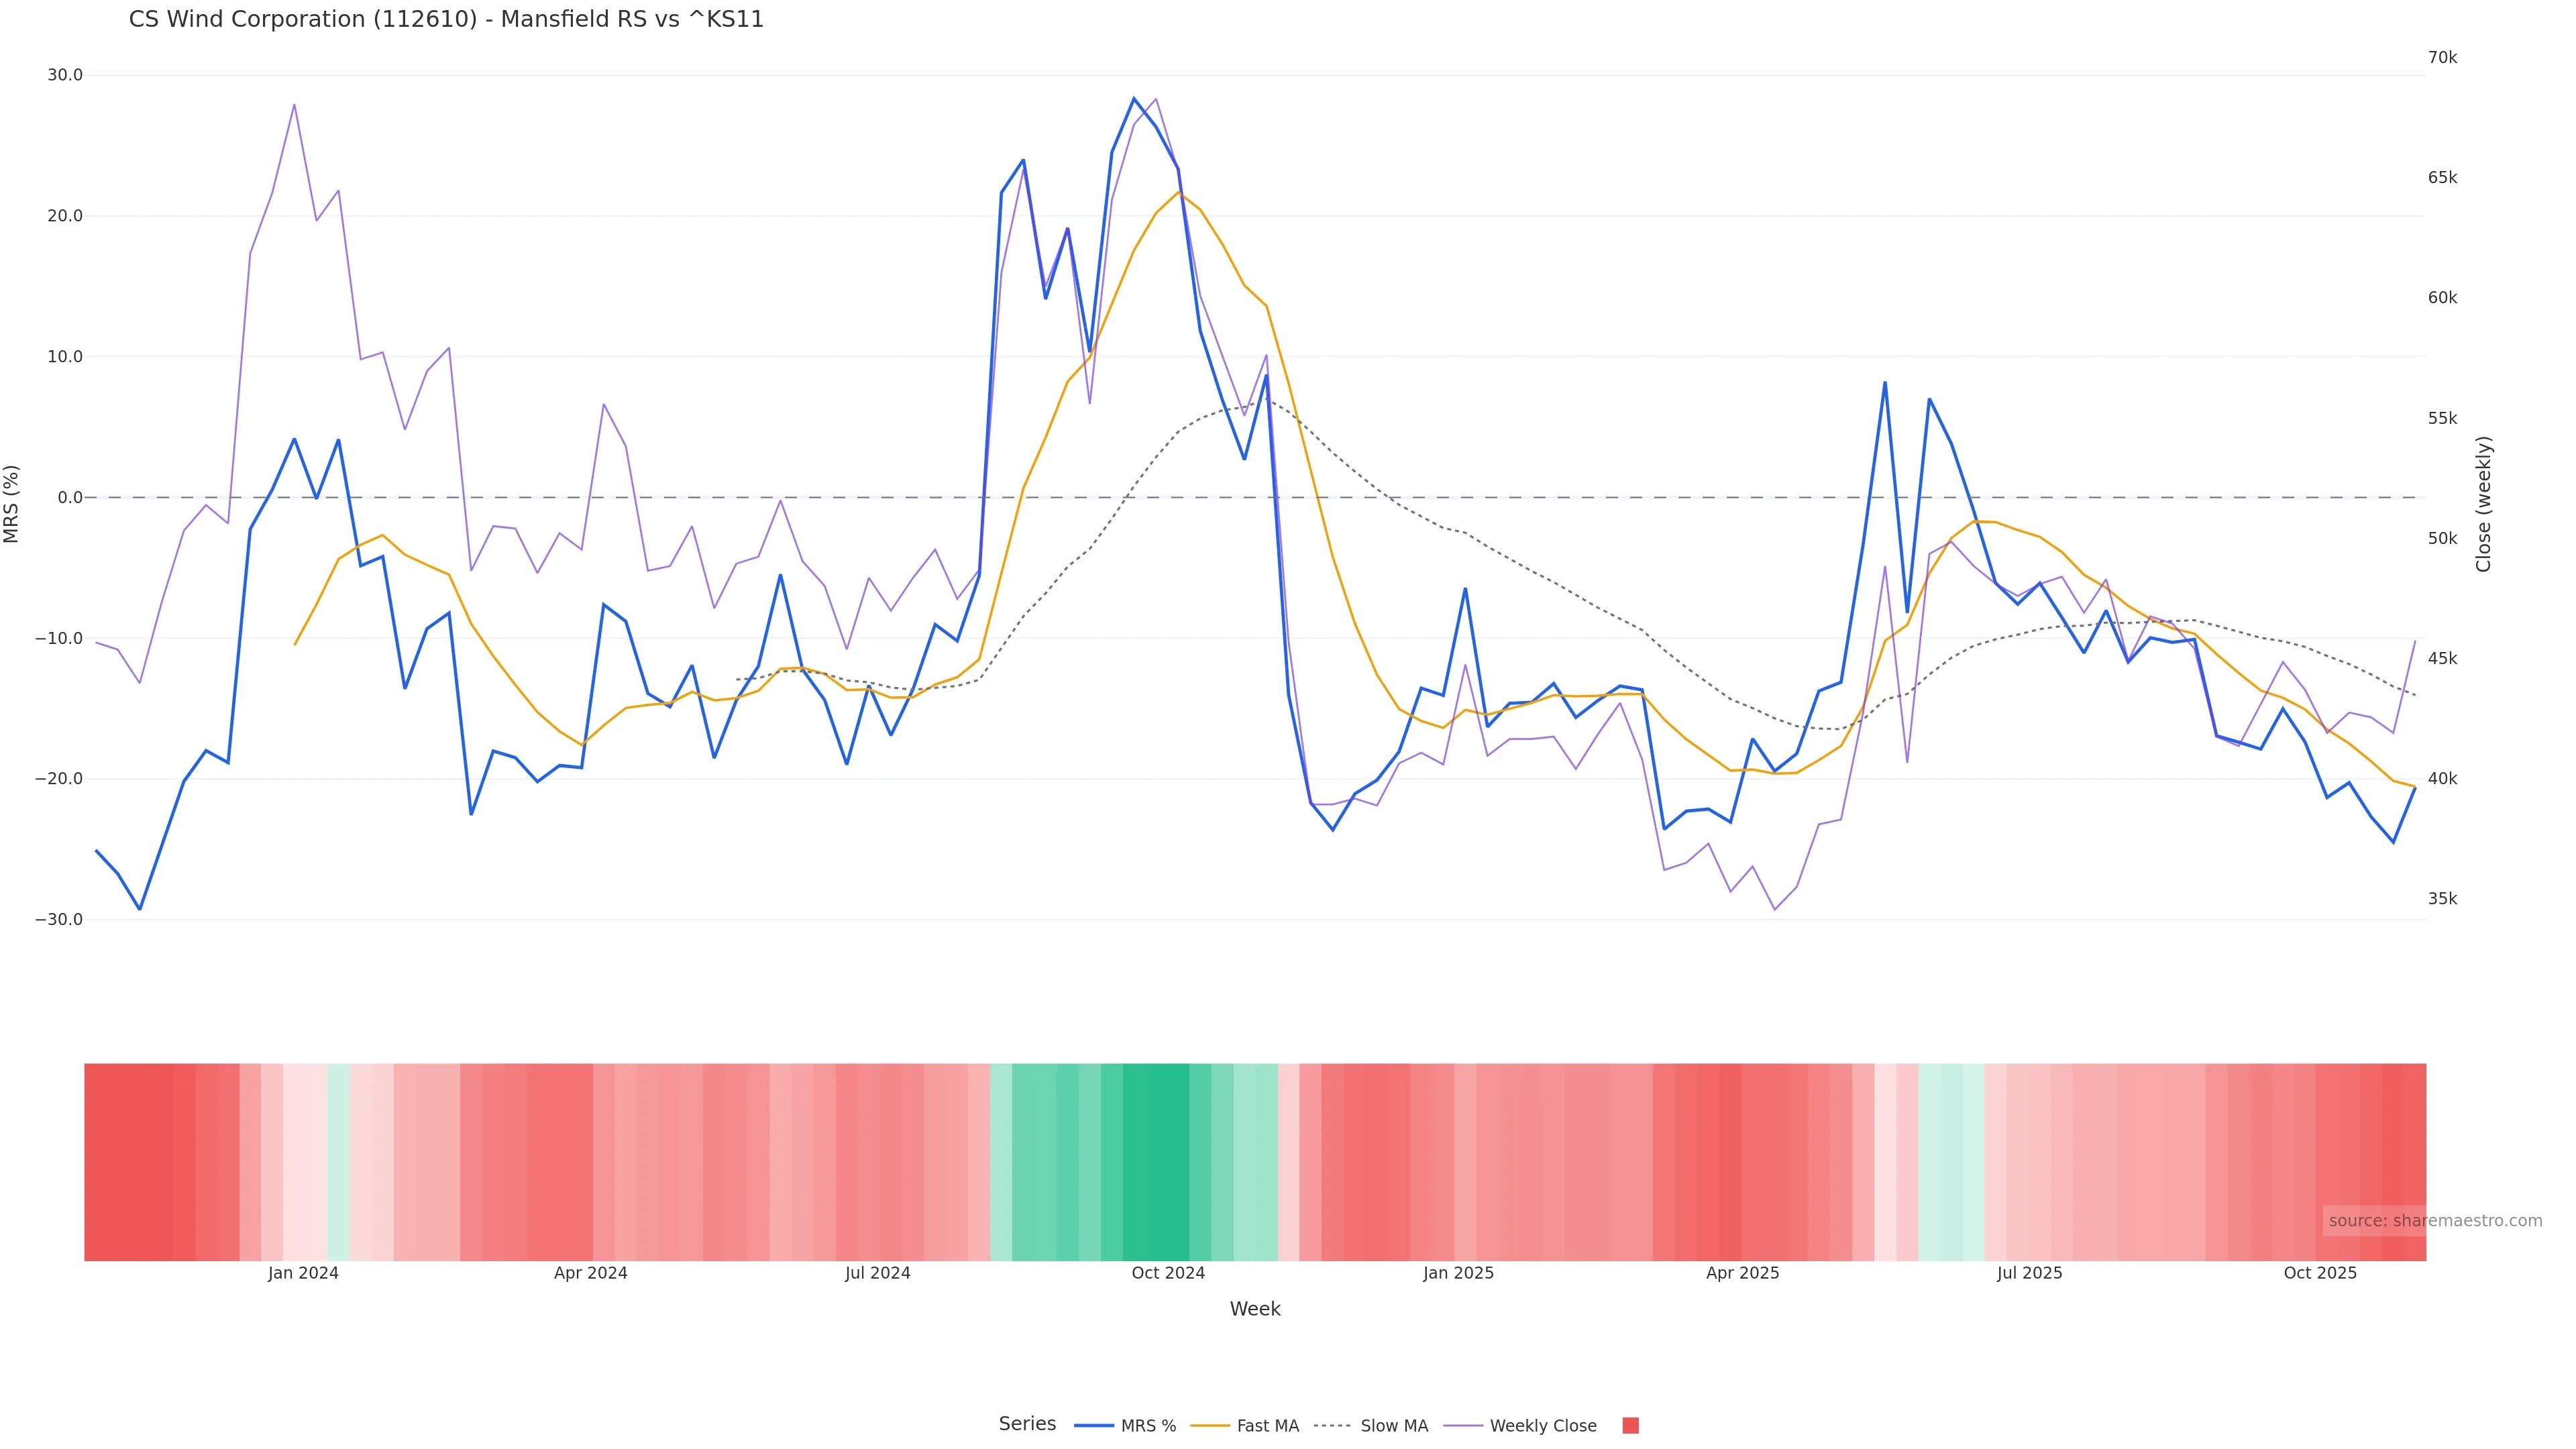Click the chart title CS Wind Corporation
This screenshot has width=2576, height=1449.
pos(446,19)
